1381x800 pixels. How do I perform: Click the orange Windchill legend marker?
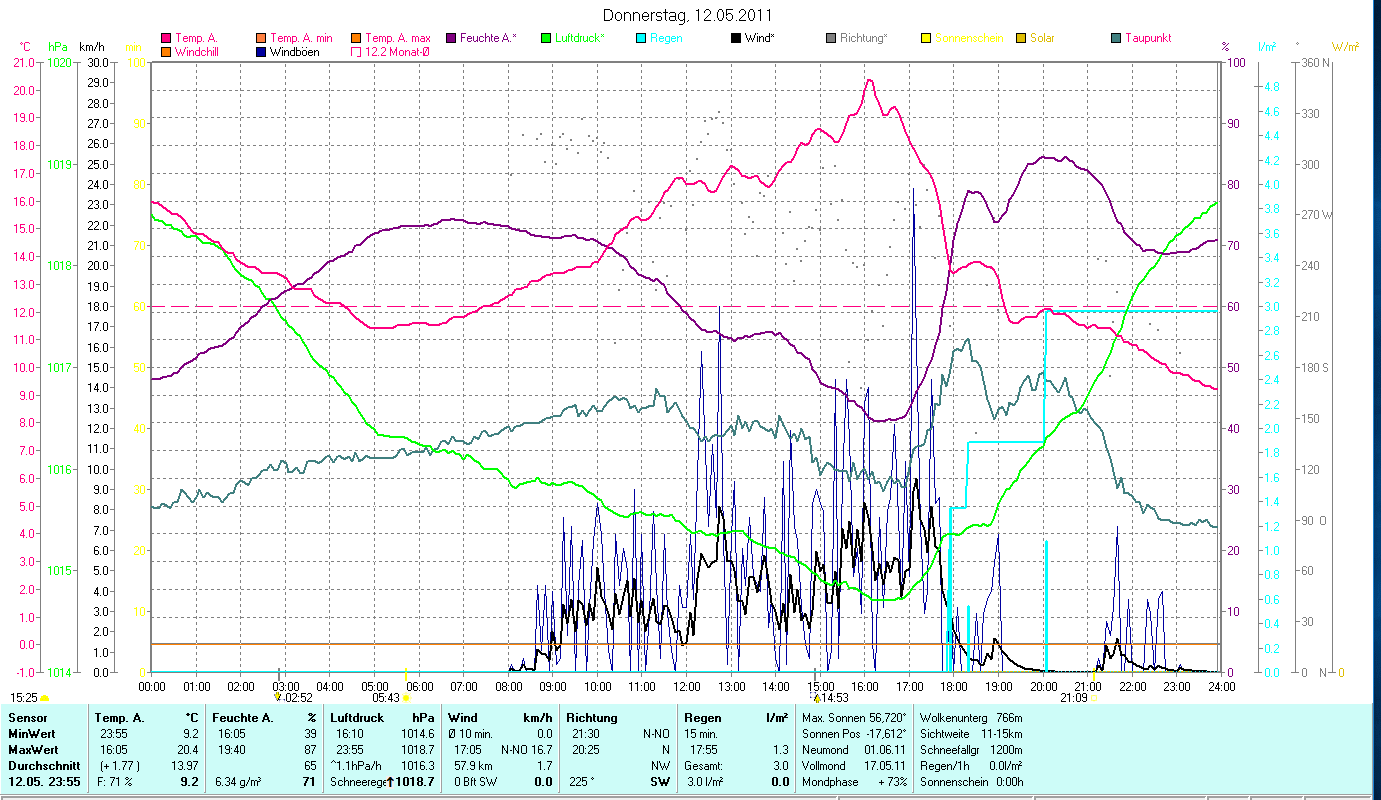[x=166, y=51]
